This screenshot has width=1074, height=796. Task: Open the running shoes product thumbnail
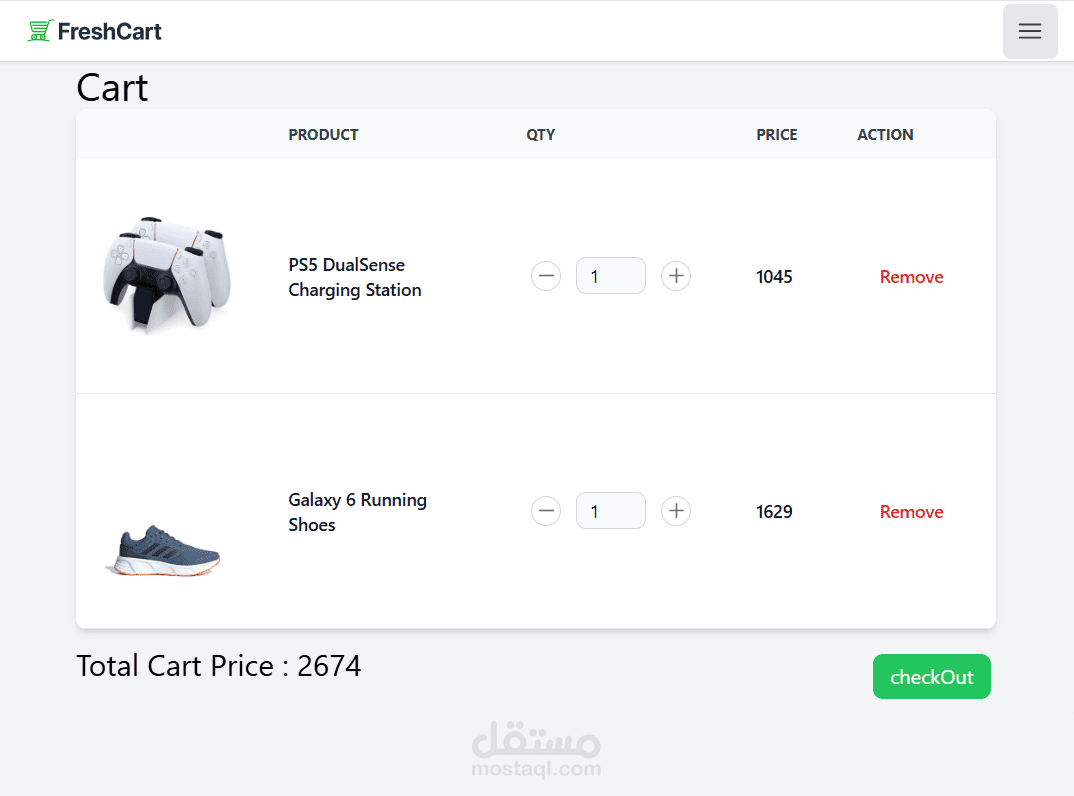click(x=163, y=550)
